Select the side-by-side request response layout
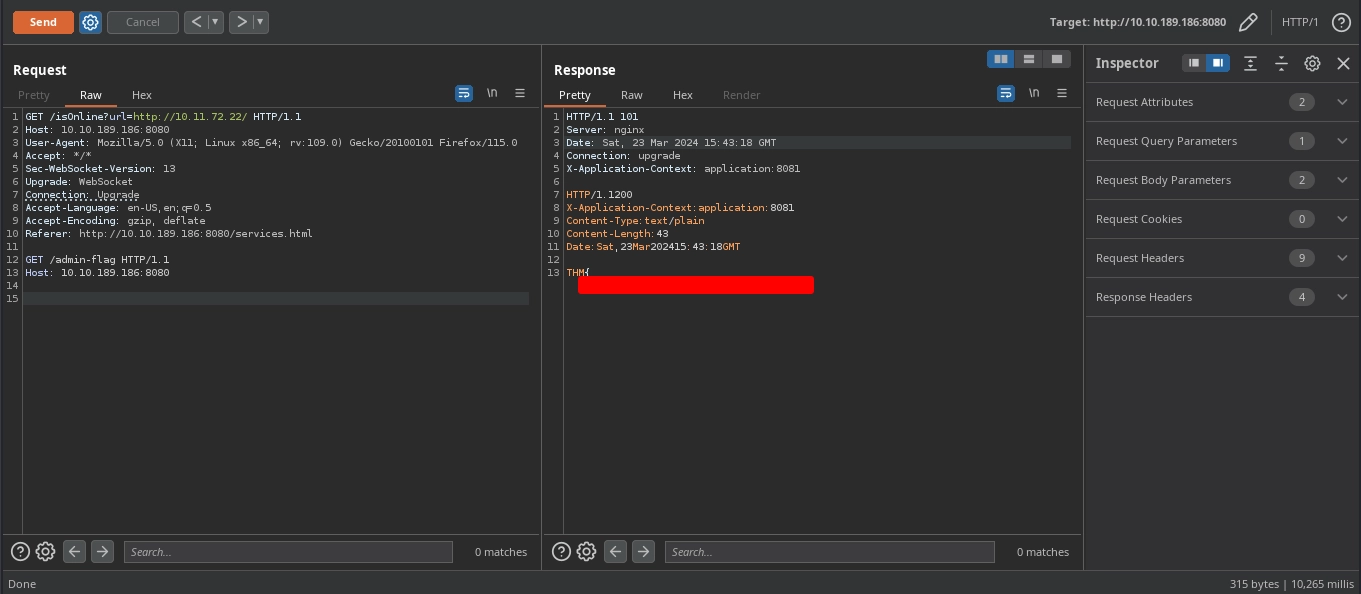This screenshot has width=1361, height=594. (1001, 59)
